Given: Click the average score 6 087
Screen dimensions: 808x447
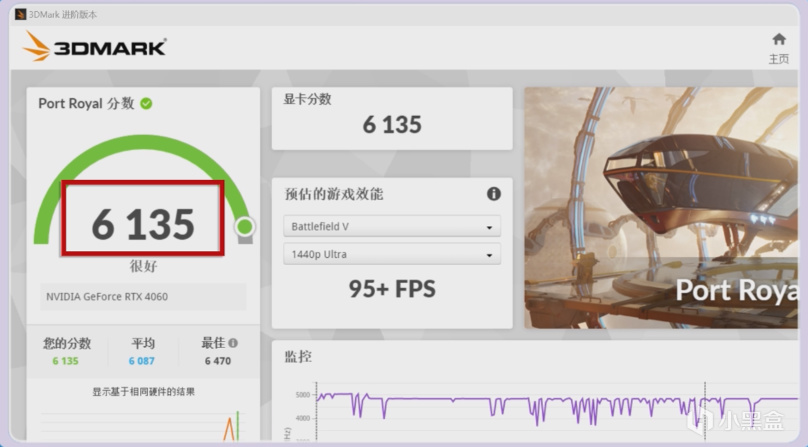Looking at the screenshot, I should pyautogui.click(x=142, y=361).
